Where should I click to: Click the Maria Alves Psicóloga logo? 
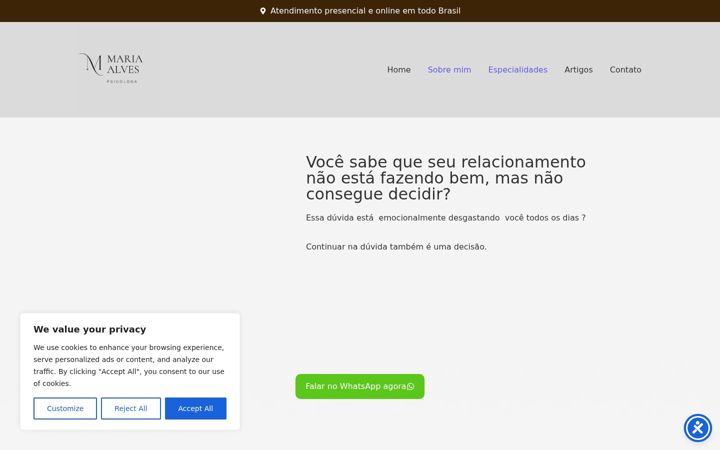(111, 68)
